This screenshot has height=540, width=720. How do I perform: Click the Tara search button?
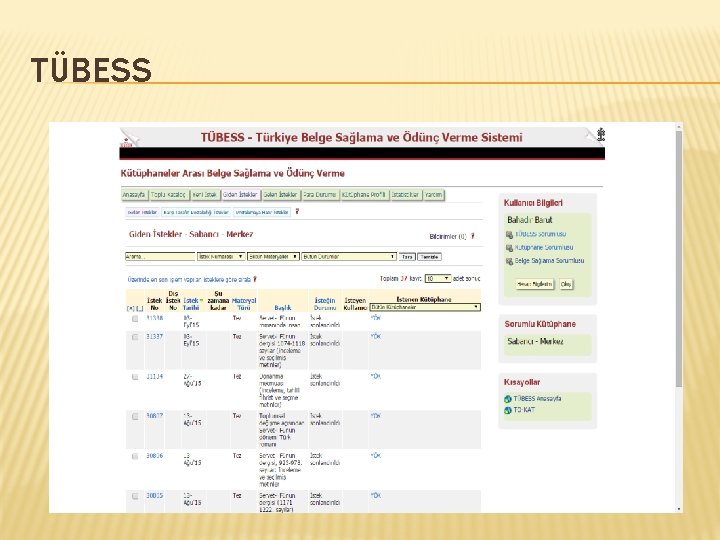click(407, 257)
